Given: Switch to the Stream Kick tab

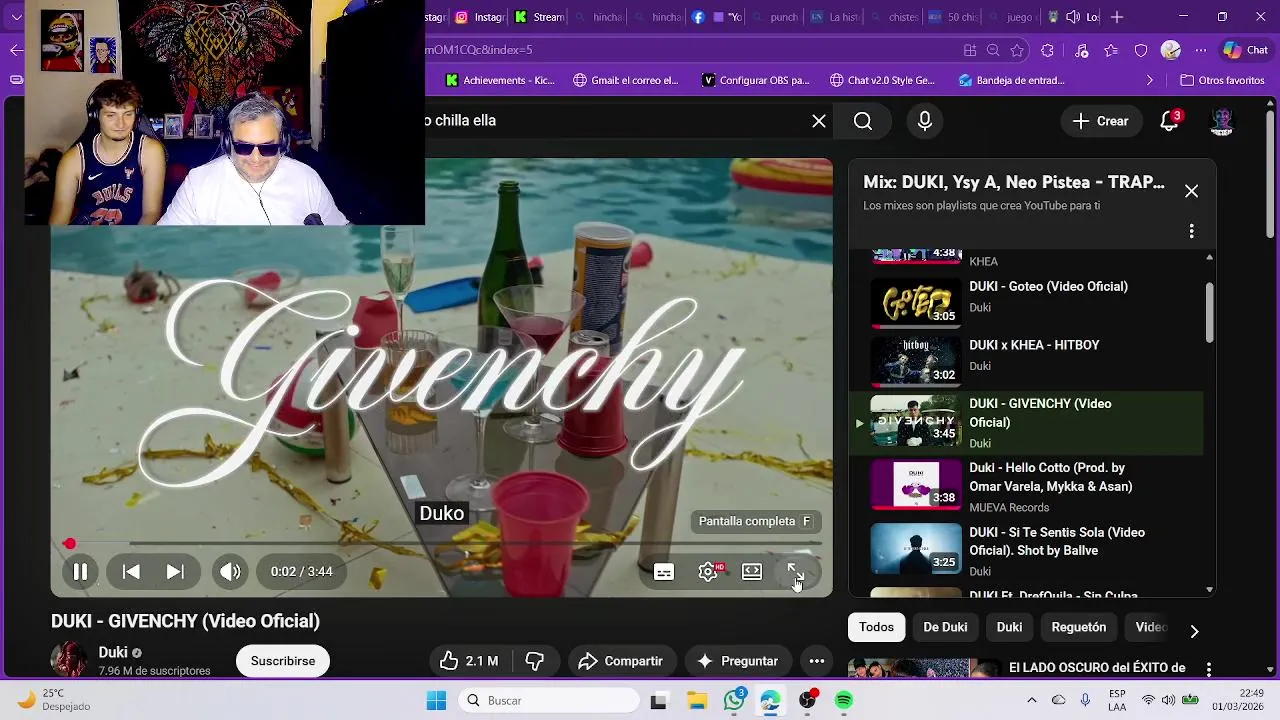Looking at the screenshot, I should (540, 17).
